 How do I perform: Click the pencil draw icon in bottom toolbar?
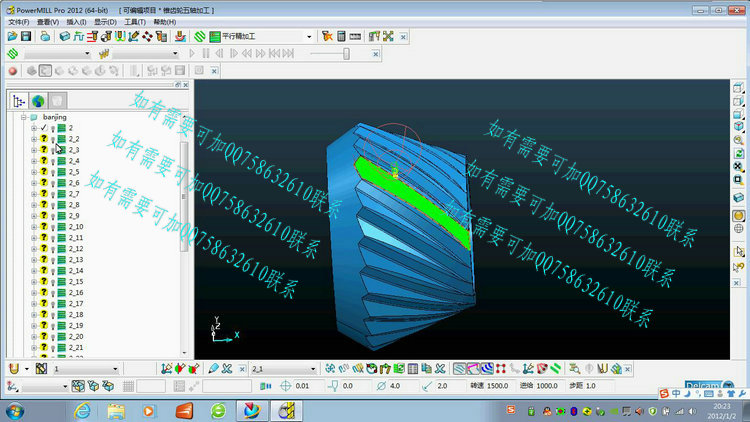click(213, 368)
